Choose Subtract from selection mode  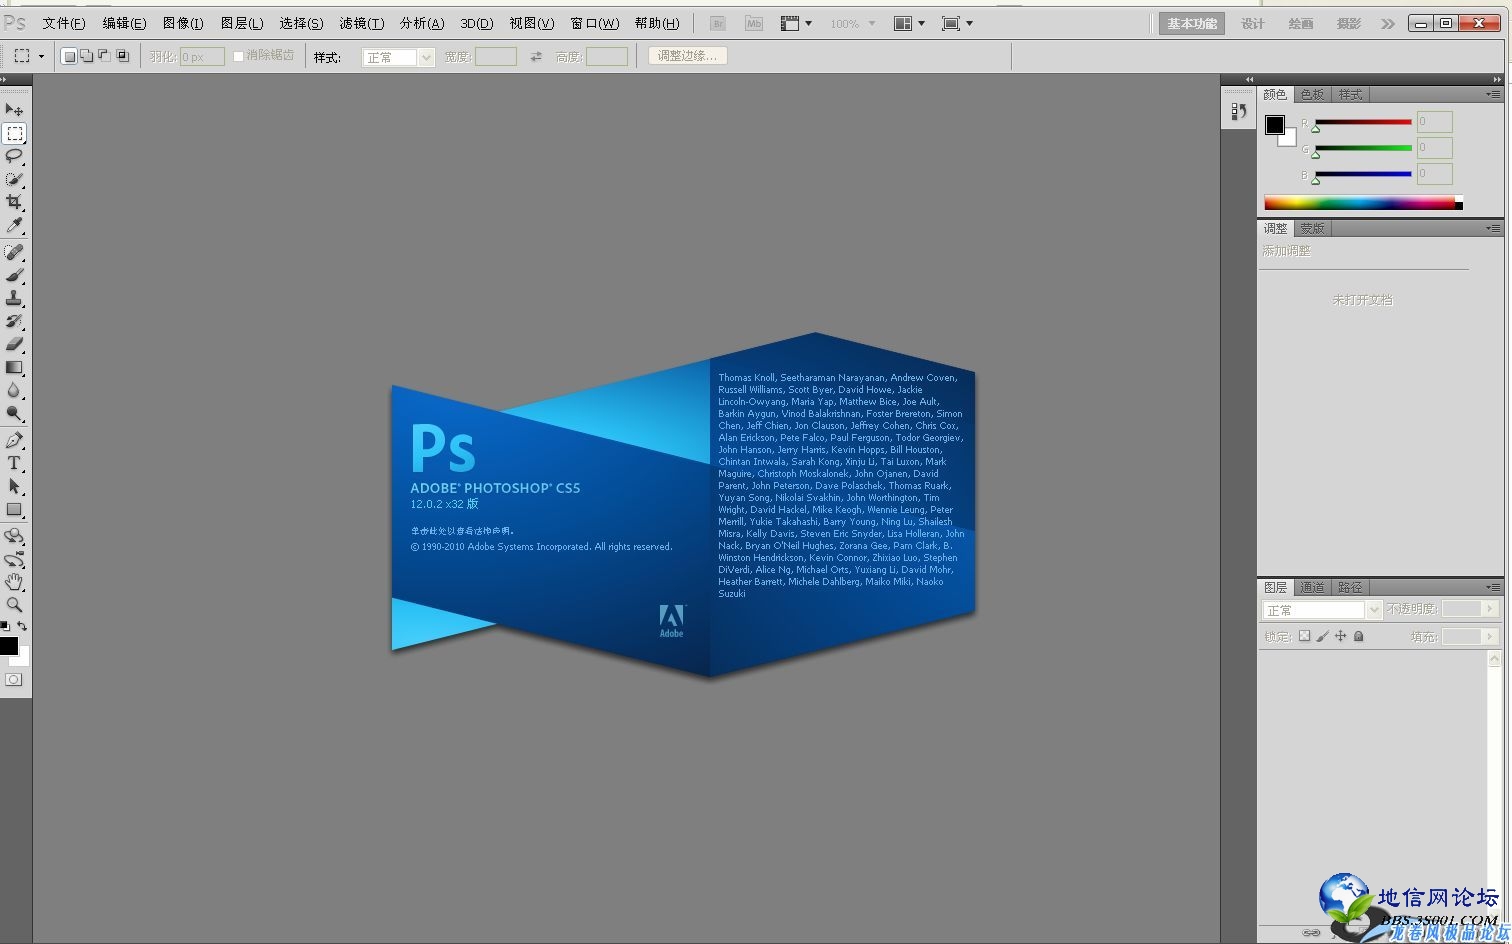coord(105,56)
